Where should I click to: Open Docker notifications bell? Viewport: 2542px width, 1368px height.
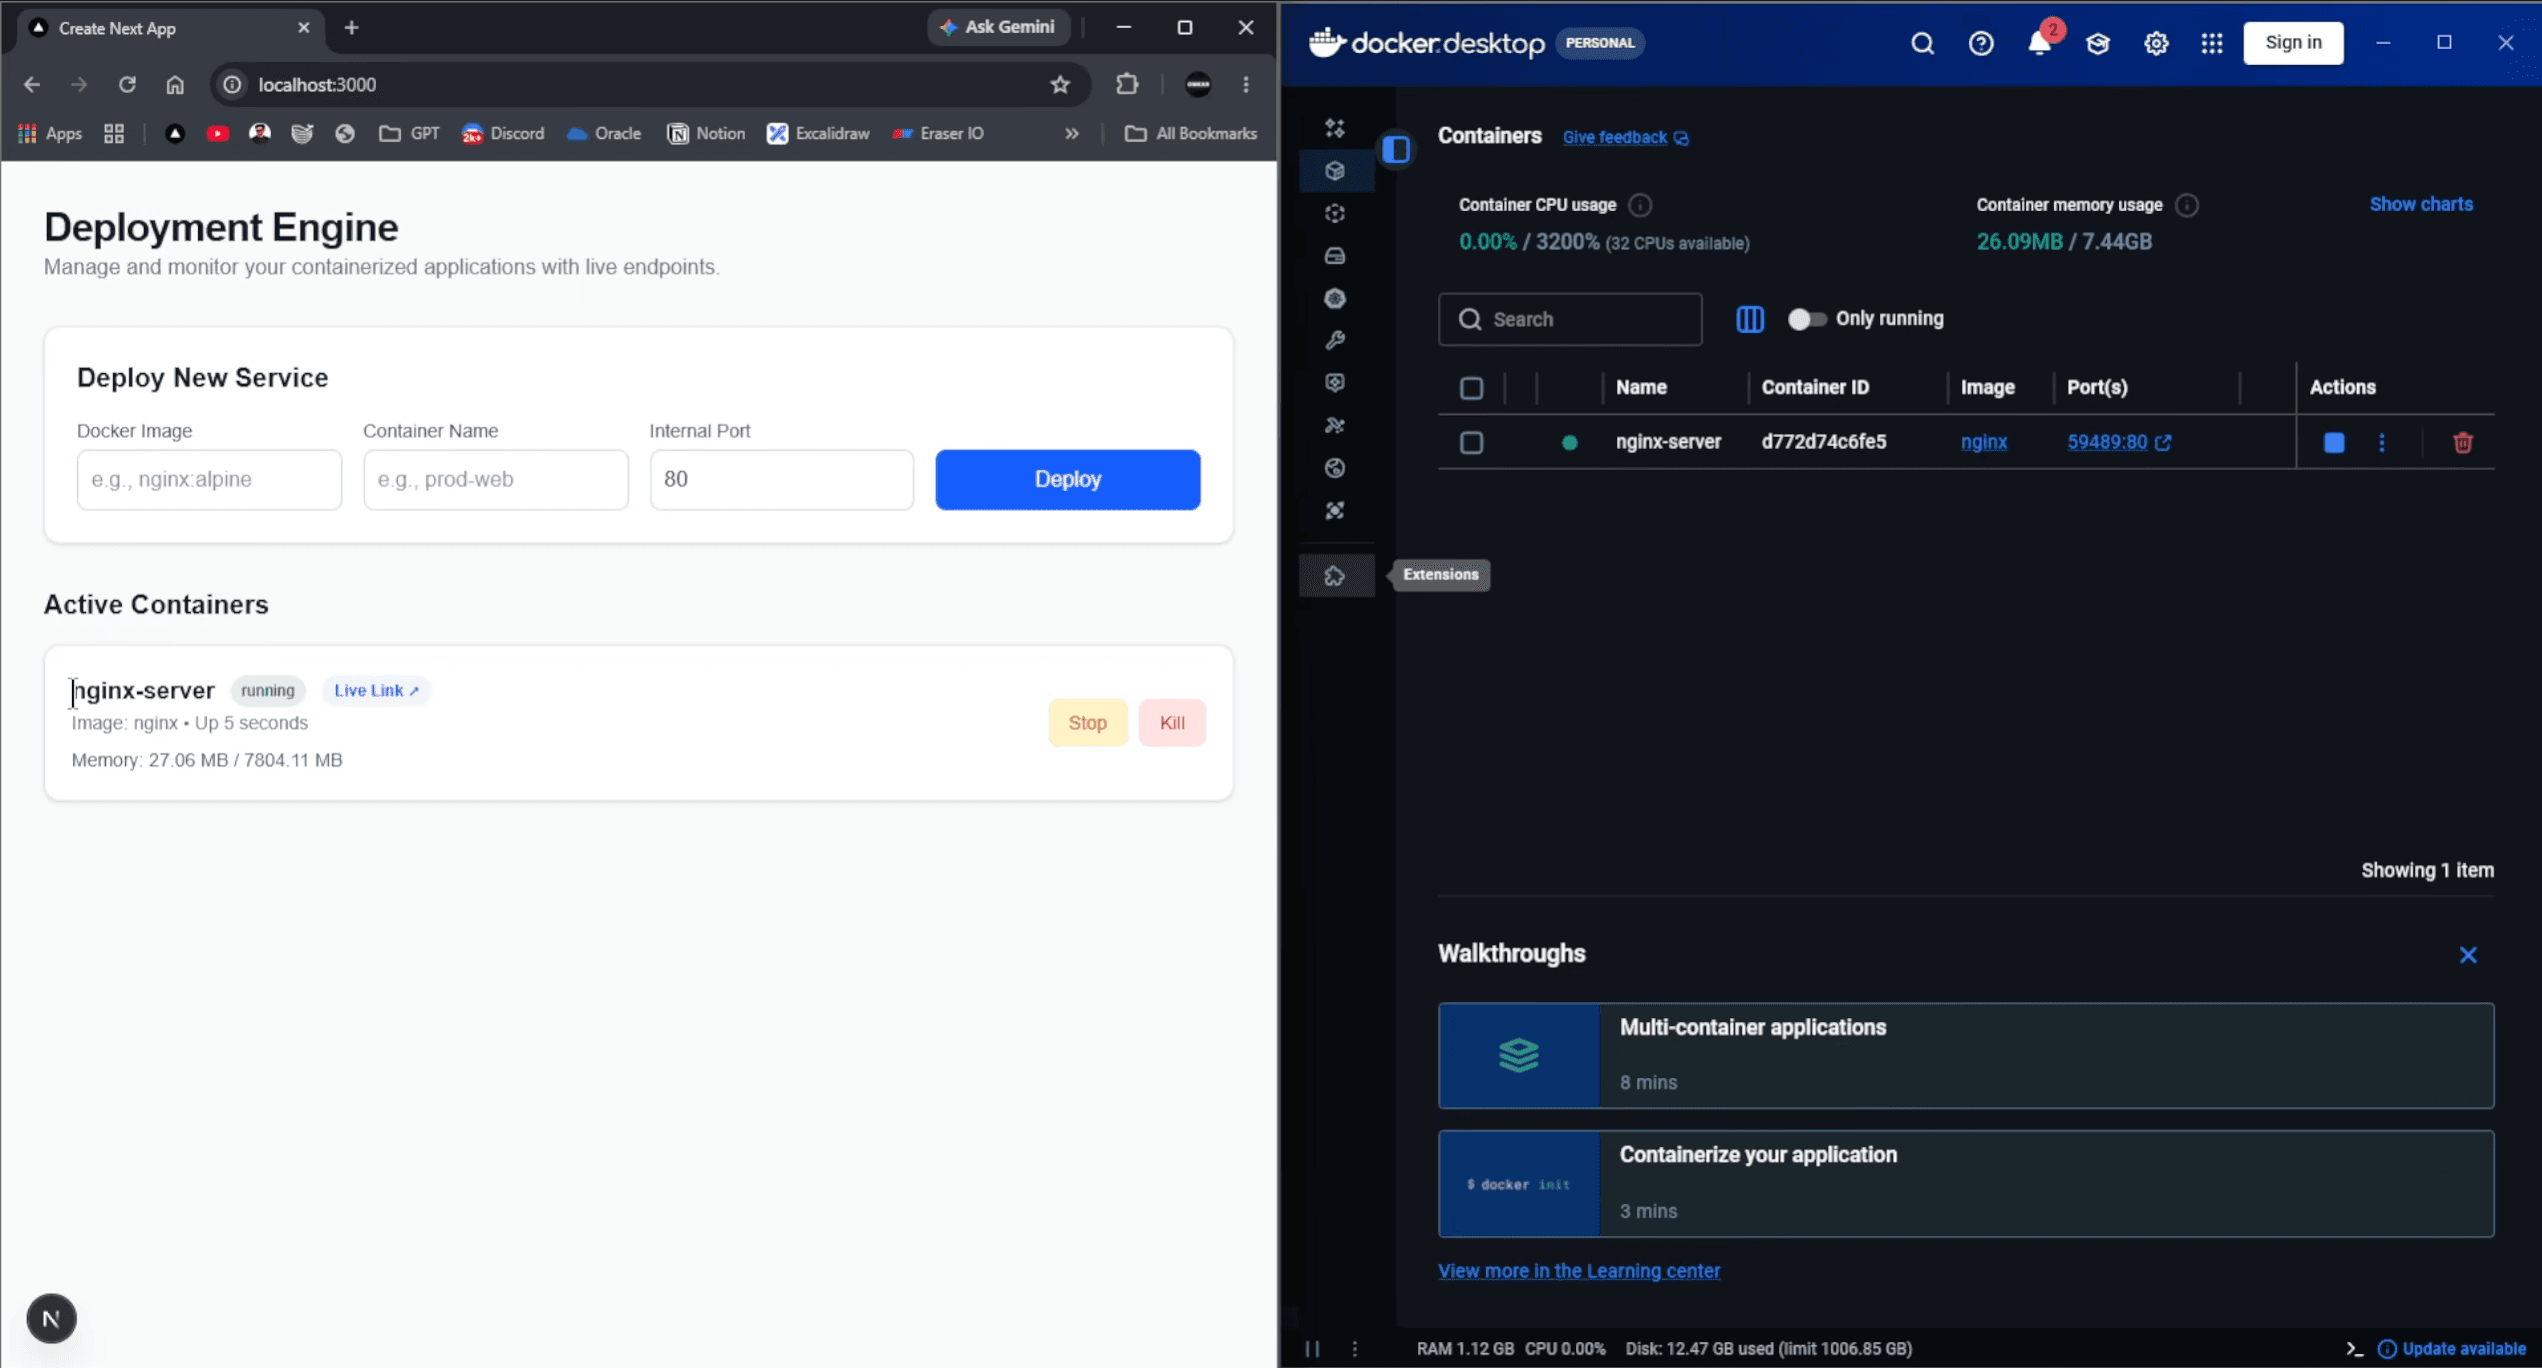point(2039,43)
